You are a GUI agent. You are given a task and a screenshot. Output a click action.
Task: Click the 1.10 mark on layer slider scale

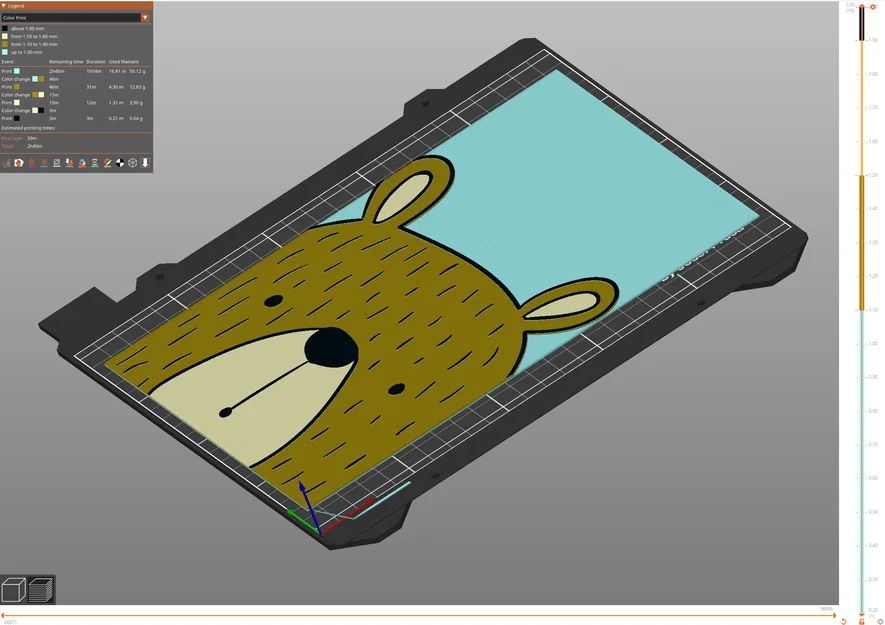pyautogui.click(x=873, y=310)
